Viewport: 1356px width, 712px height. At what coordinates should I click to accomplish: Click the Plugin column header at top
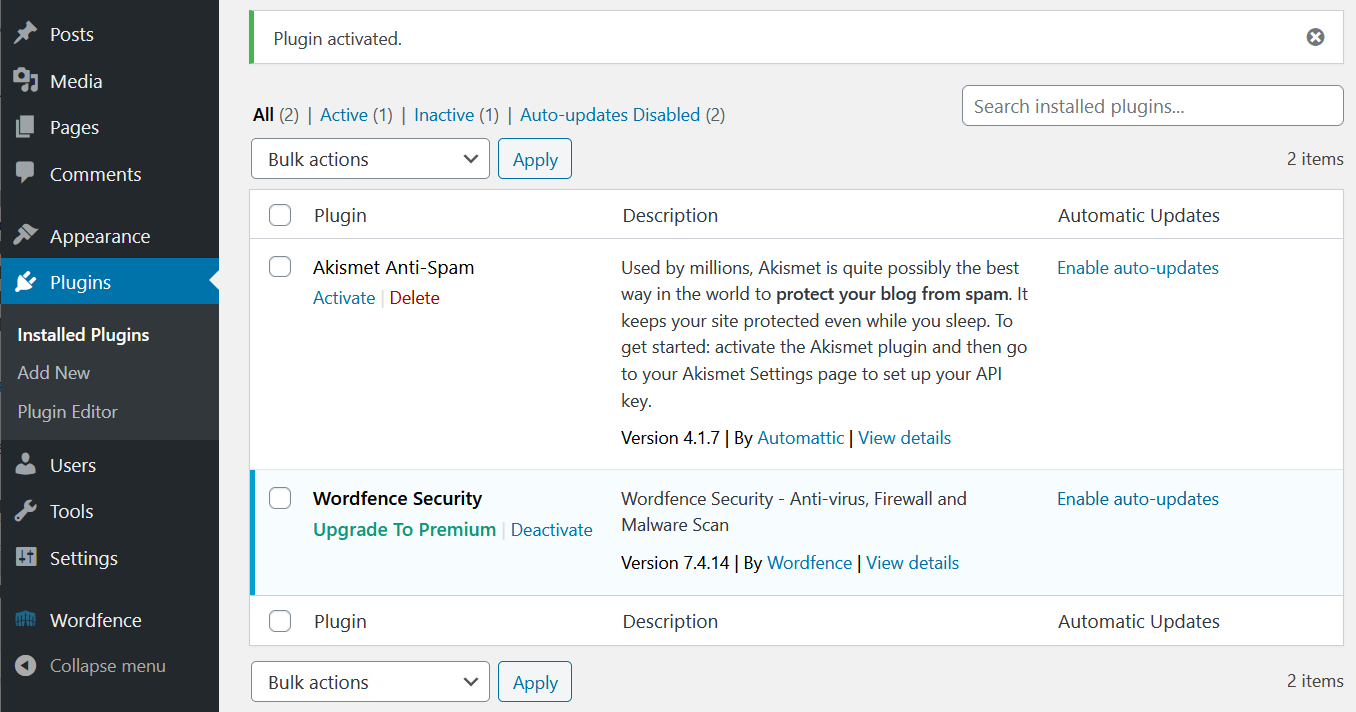[340, 215]
